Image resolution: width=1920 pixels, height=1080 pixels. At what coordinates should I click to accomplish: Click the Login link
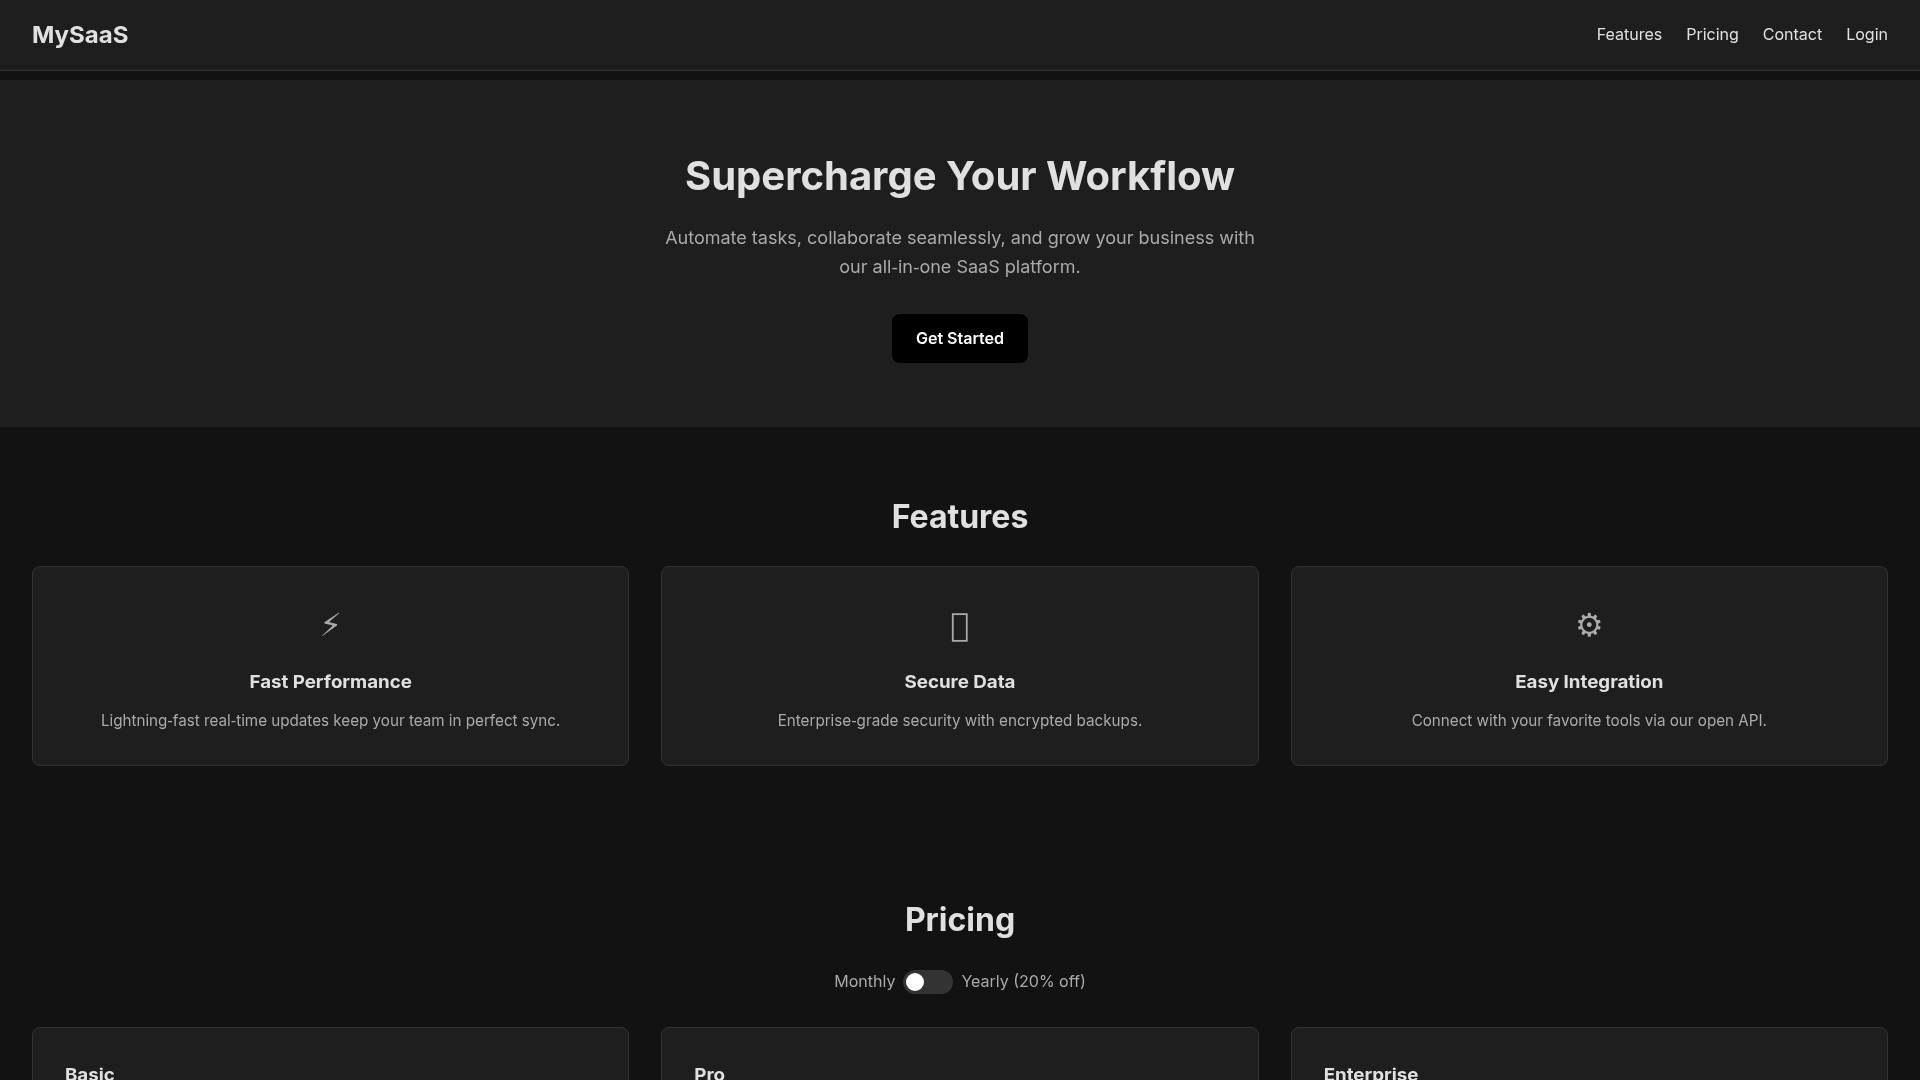click(1866, 35)
